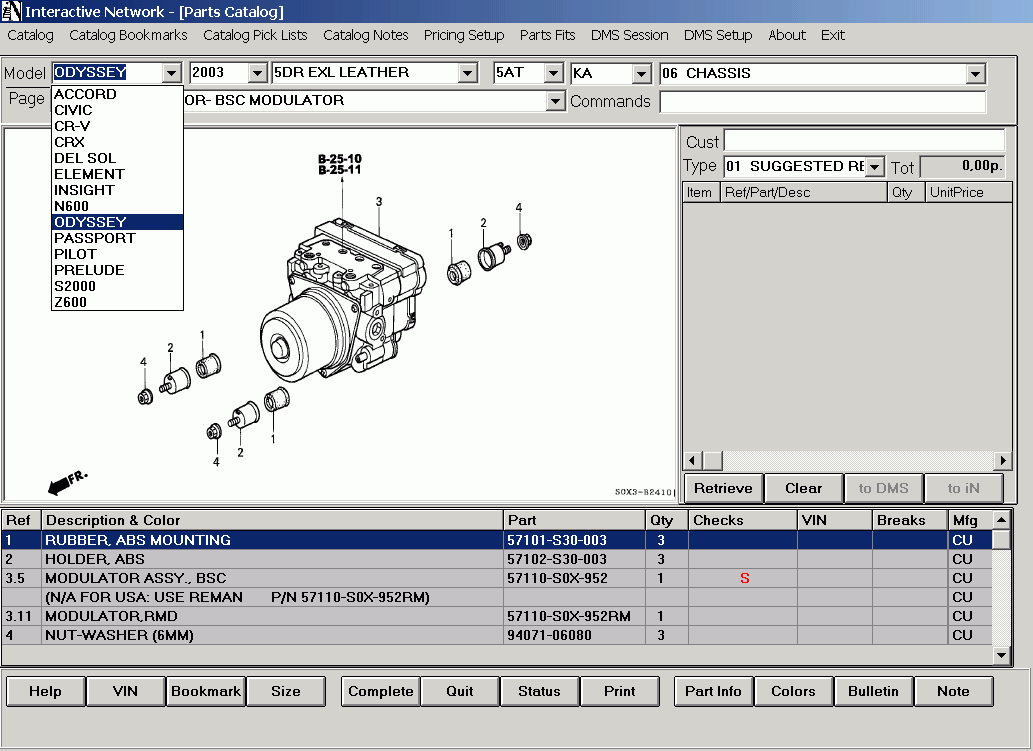Screen dimensions: 1033x751
Task: Select CRX from model list
Action: [117, 142]
